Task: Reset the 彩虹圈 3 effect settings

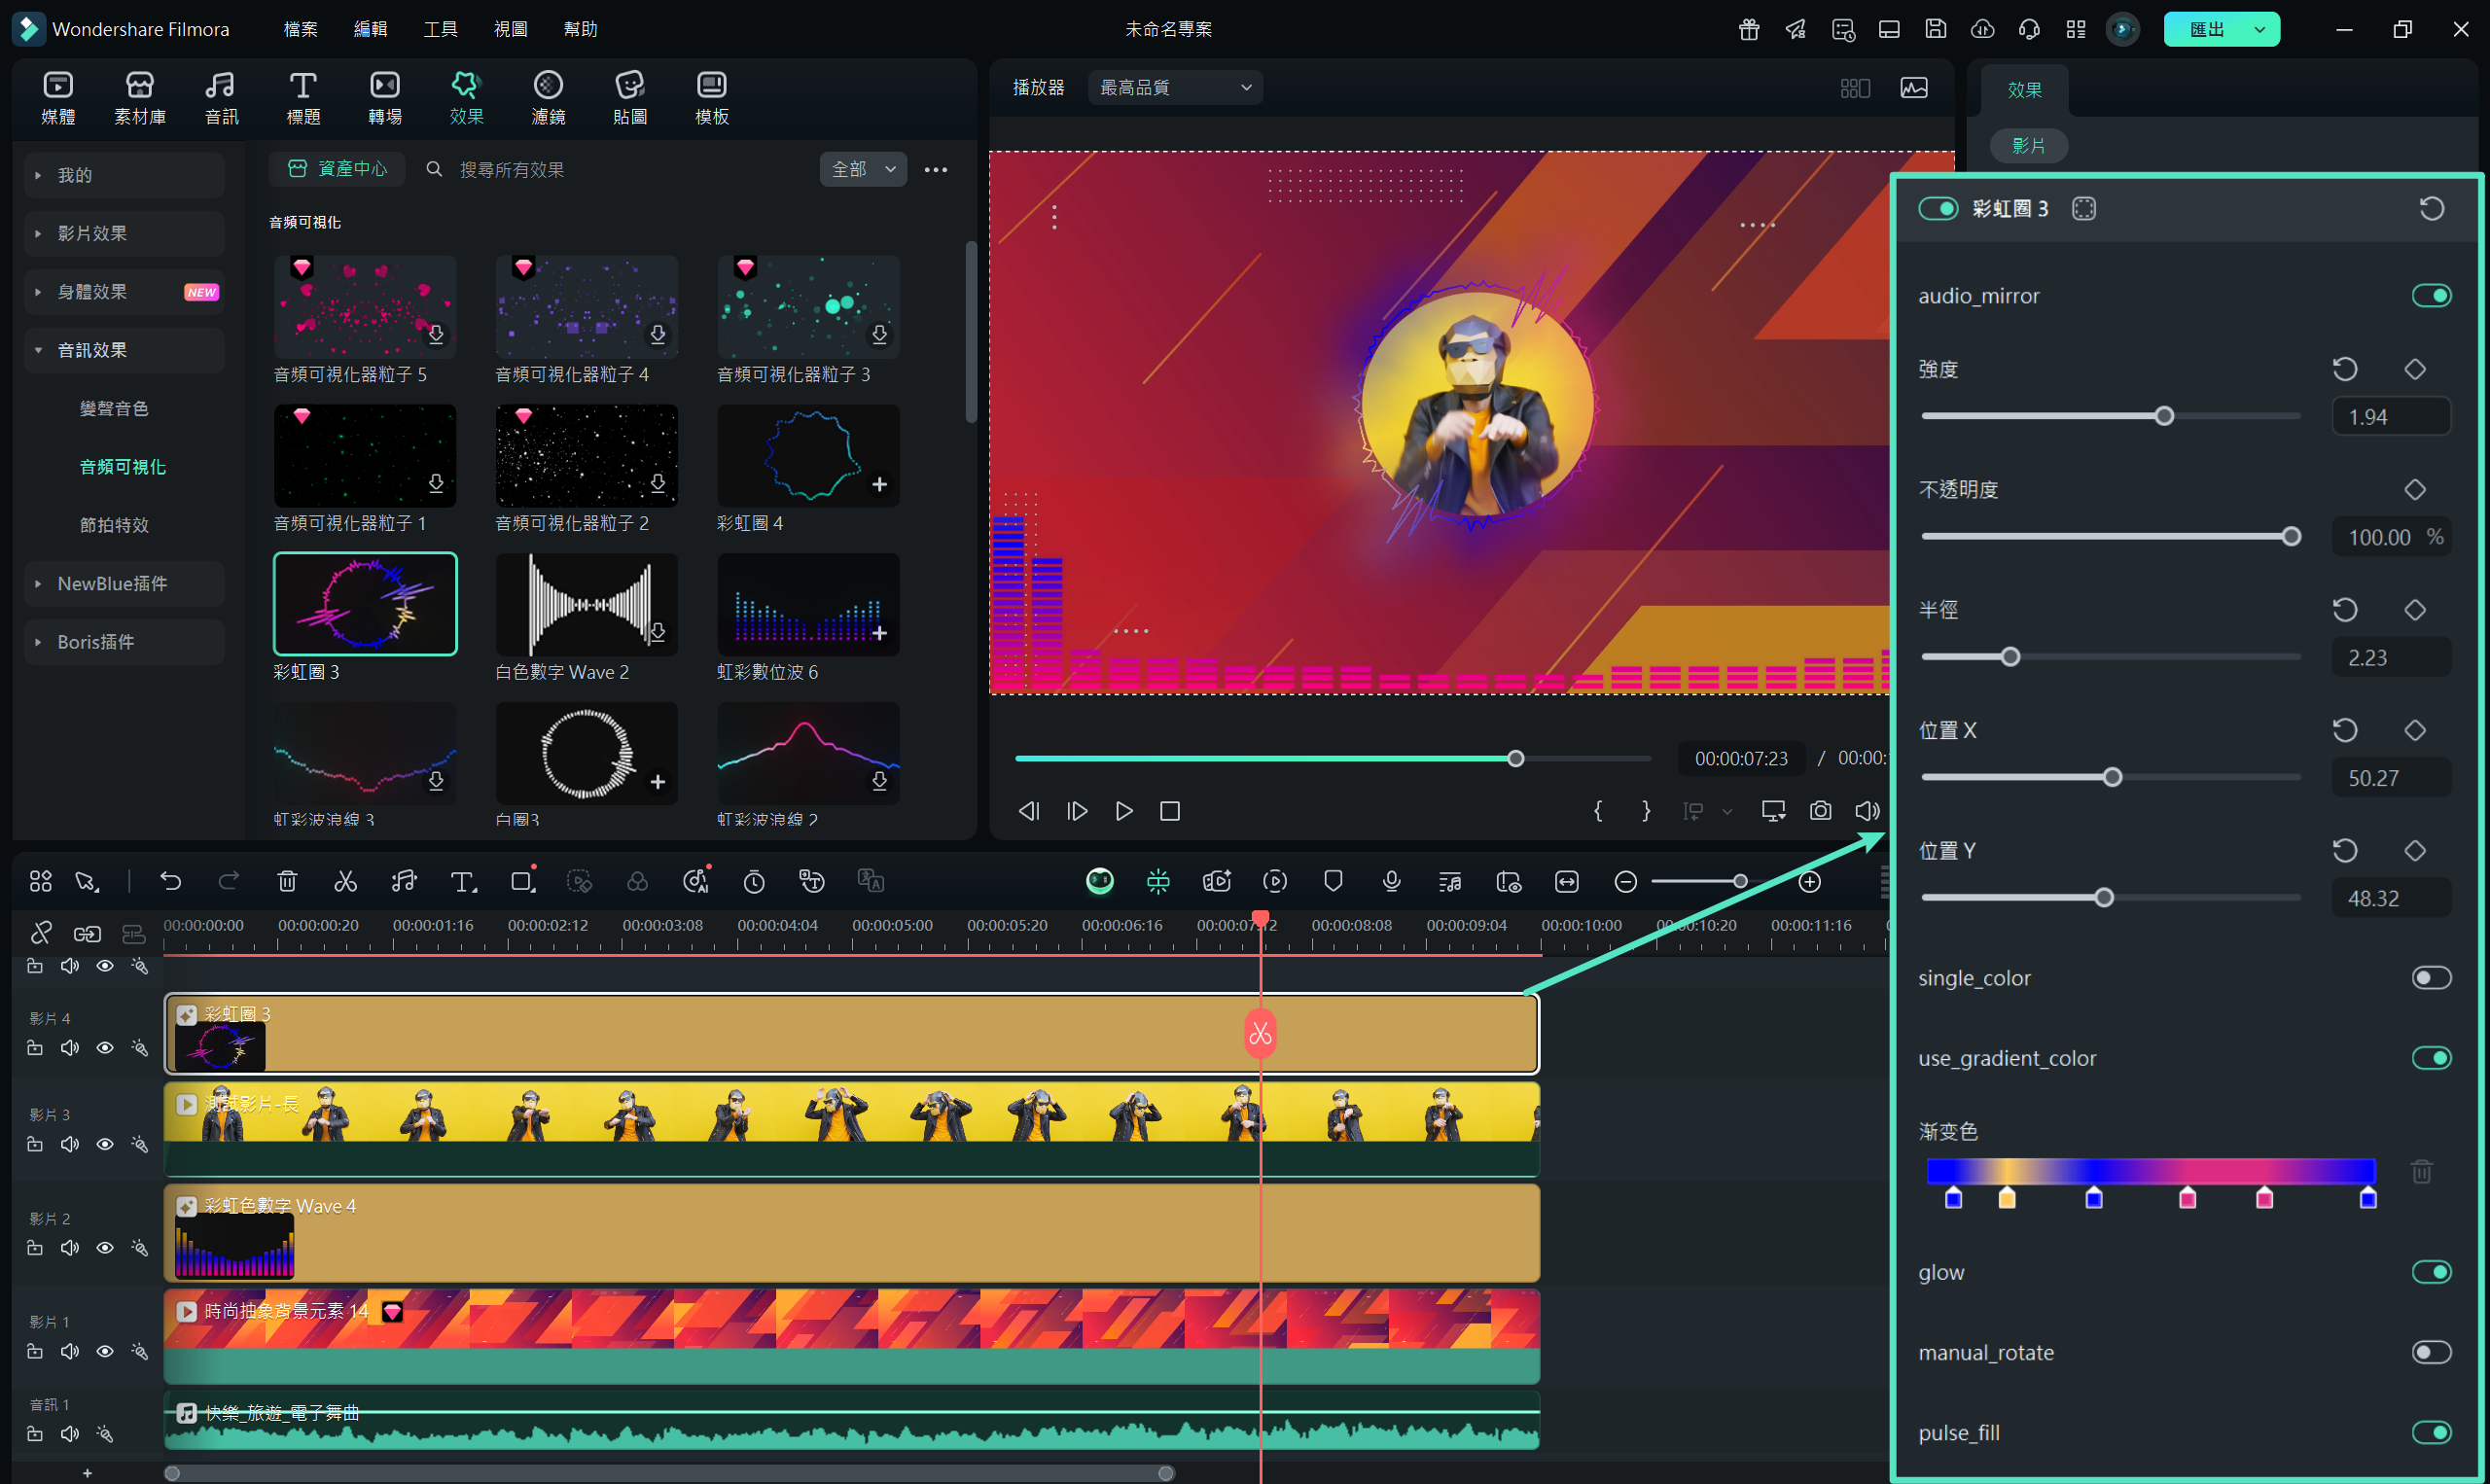Action: (2431, 208)
